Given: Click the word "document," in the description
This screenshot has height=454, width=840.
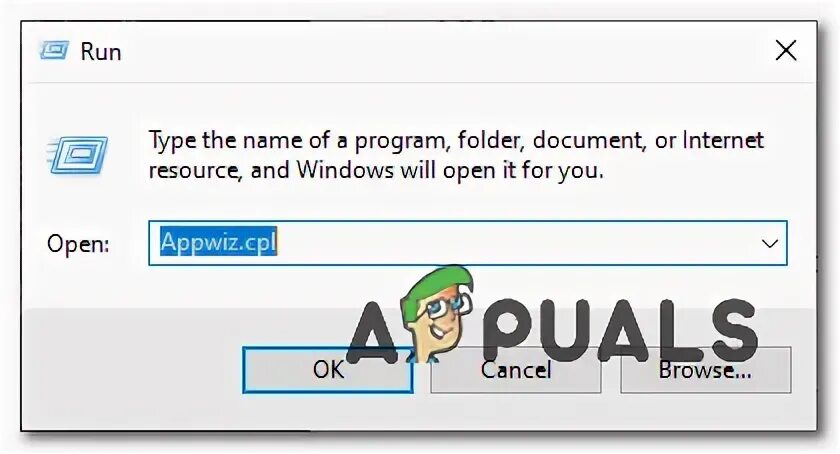Looking at the screenshot, I should (x=588, y=140).
